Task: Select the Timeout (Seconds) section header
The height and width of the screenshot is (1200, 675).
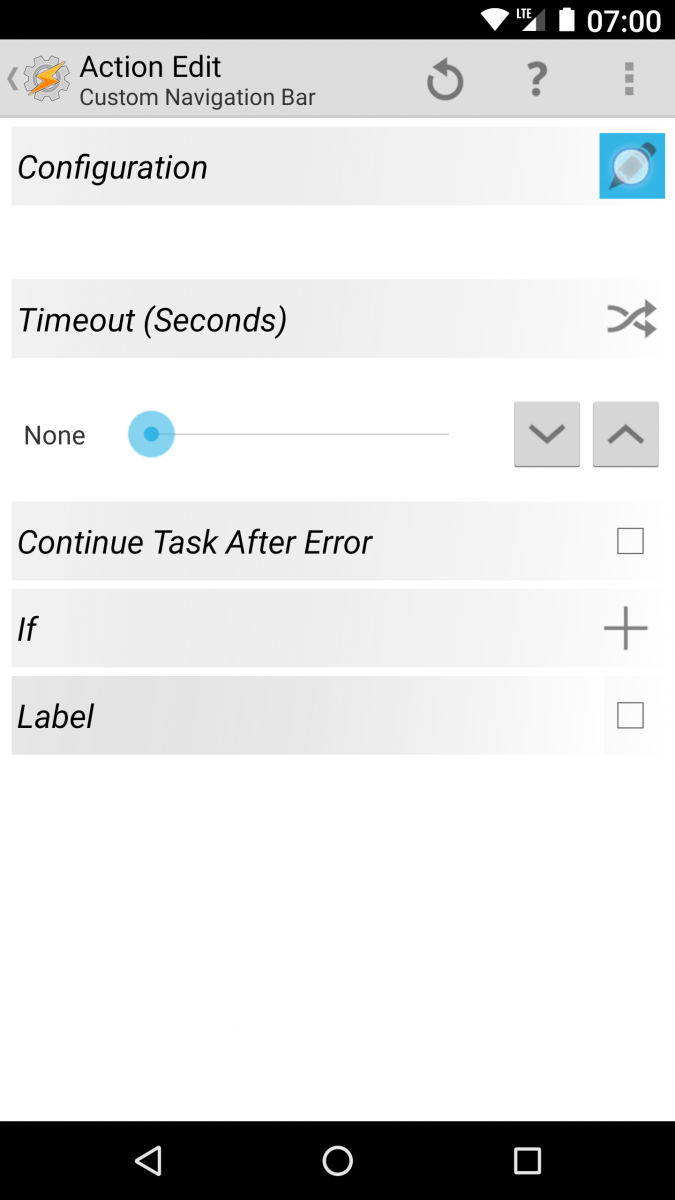Action: tap(152, 318)
